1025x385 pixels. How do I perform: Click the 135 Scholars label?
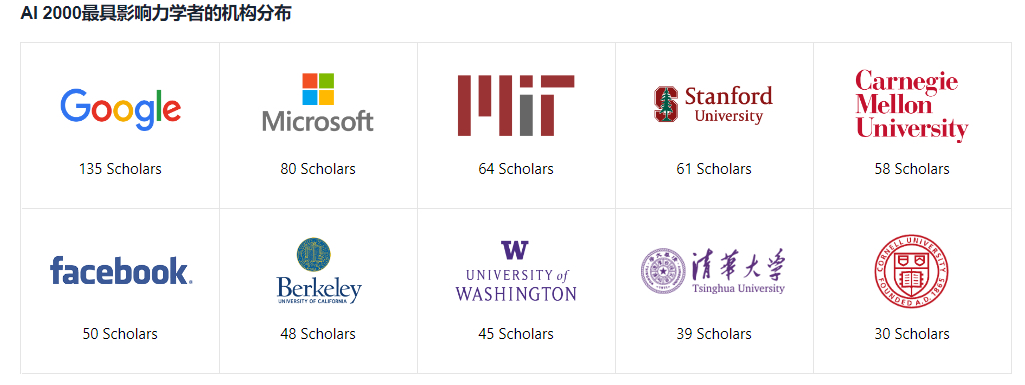pos(120,169)
